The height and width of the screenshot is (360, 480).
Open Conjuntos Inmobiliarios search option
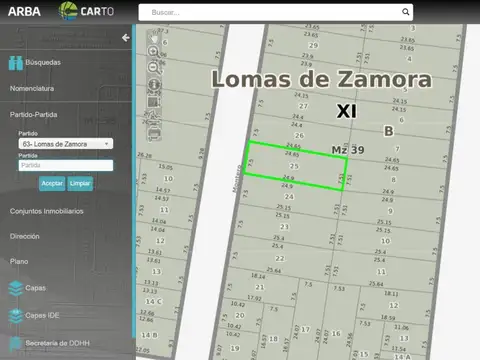click(x=47, y=211)
